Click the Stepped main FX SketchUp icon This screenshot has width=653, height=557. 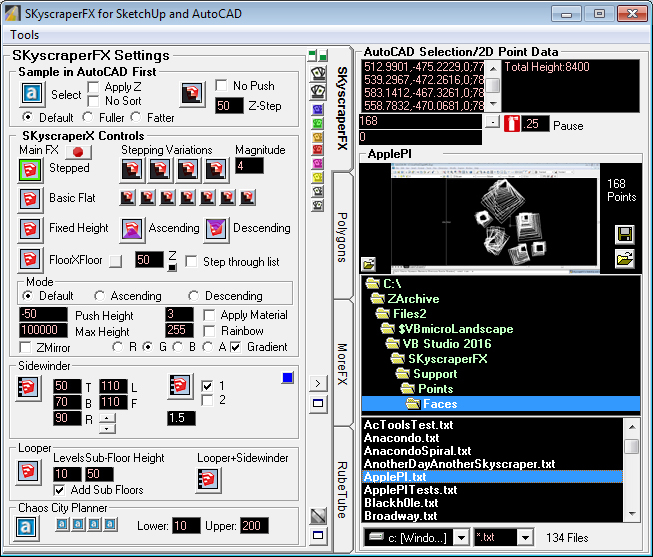[30, 170]
